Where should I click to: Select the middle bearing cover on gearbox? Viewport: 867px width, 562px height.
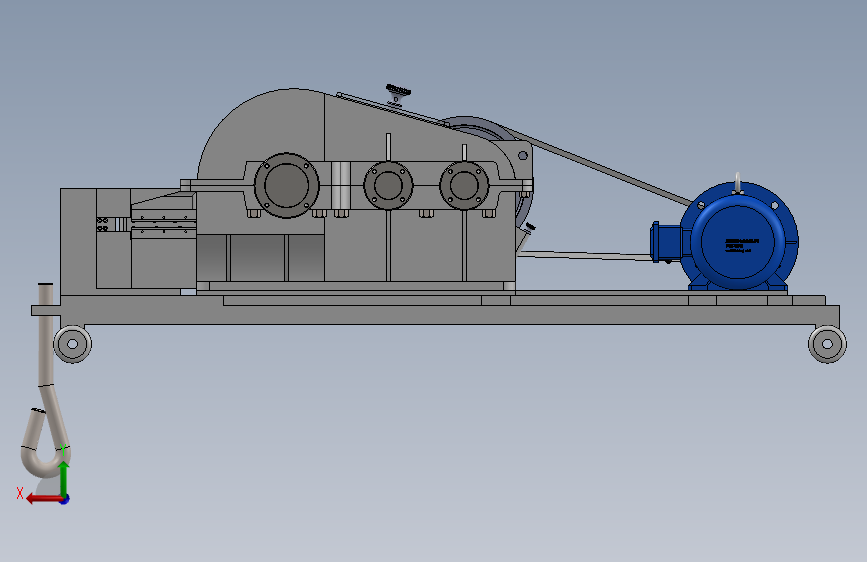click(388, 185)
